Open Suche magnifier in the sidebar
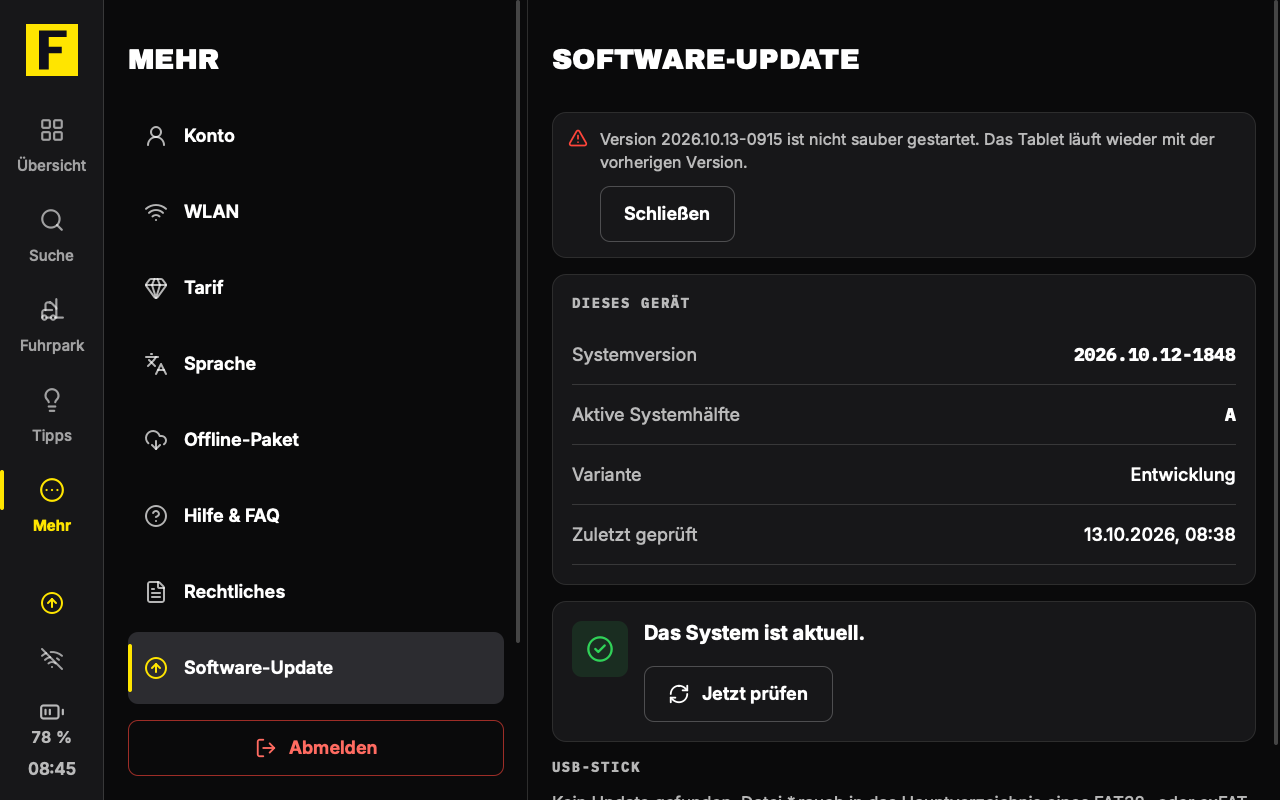 [x=52, y=220]
